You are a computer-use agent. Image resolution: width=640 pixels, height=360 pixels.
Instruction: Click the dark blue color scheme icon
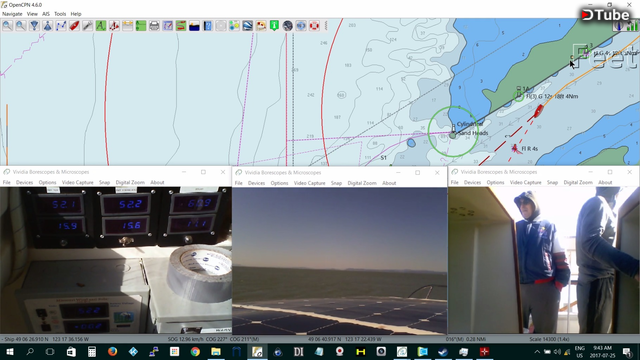(194, 26)
